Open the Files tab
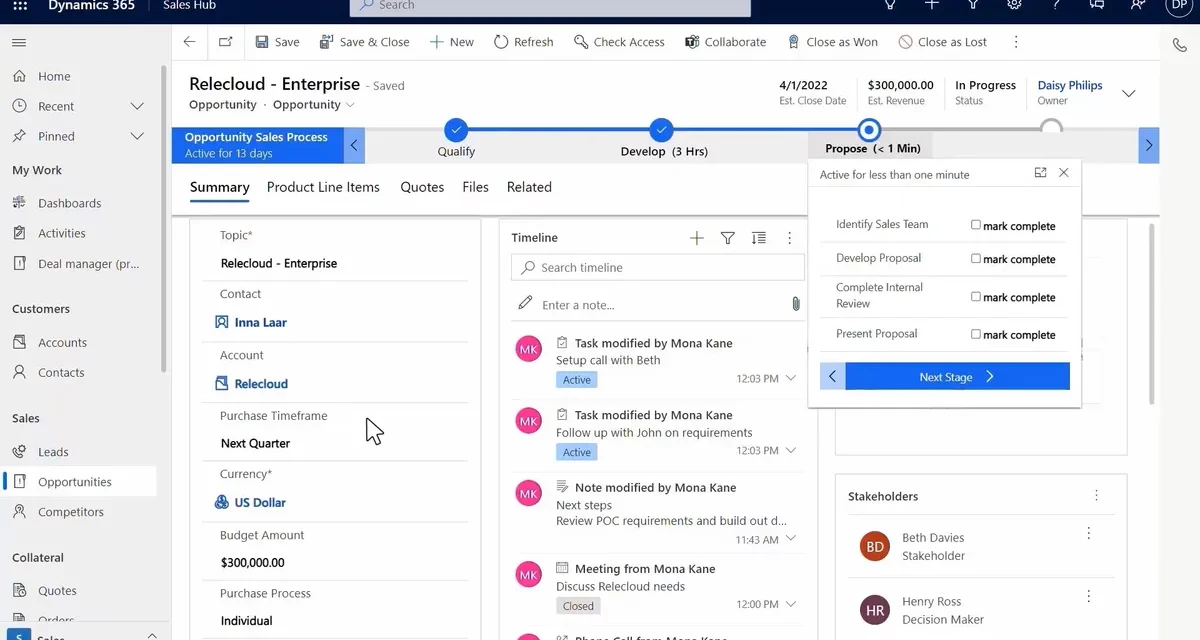Image resolution: width=1200 pixels, height=640 pixels. click(x=475, y=187)
